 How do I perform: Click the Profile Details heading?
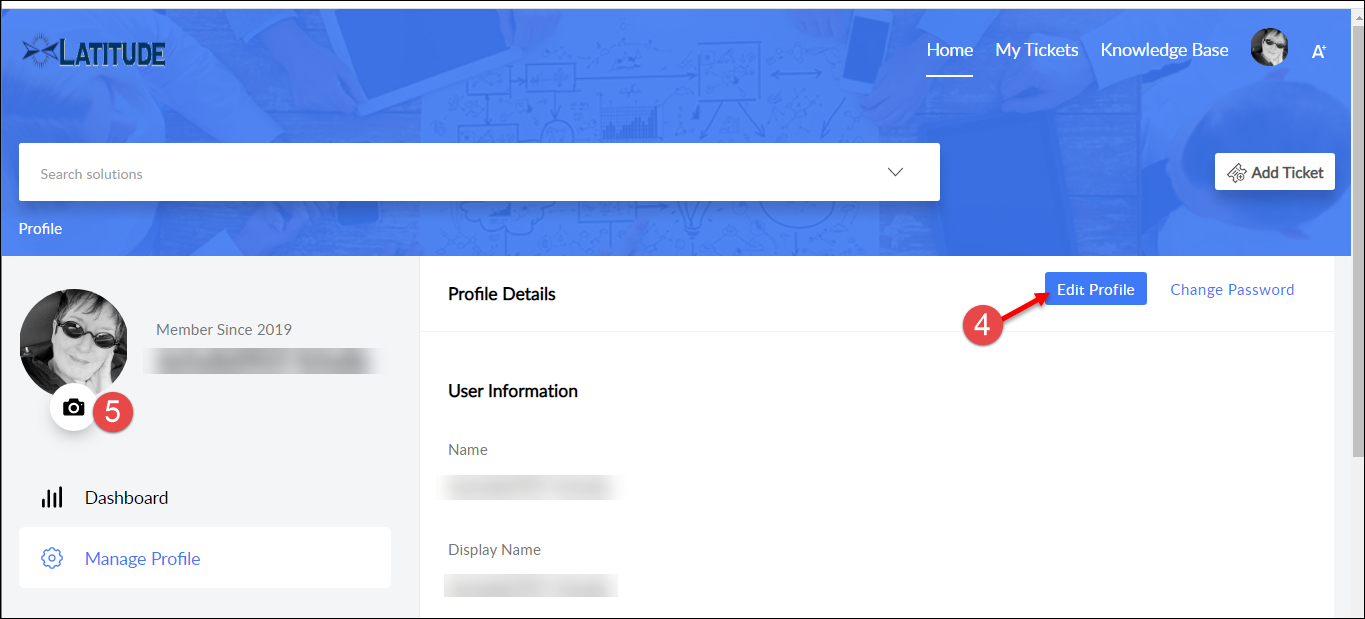502,294
